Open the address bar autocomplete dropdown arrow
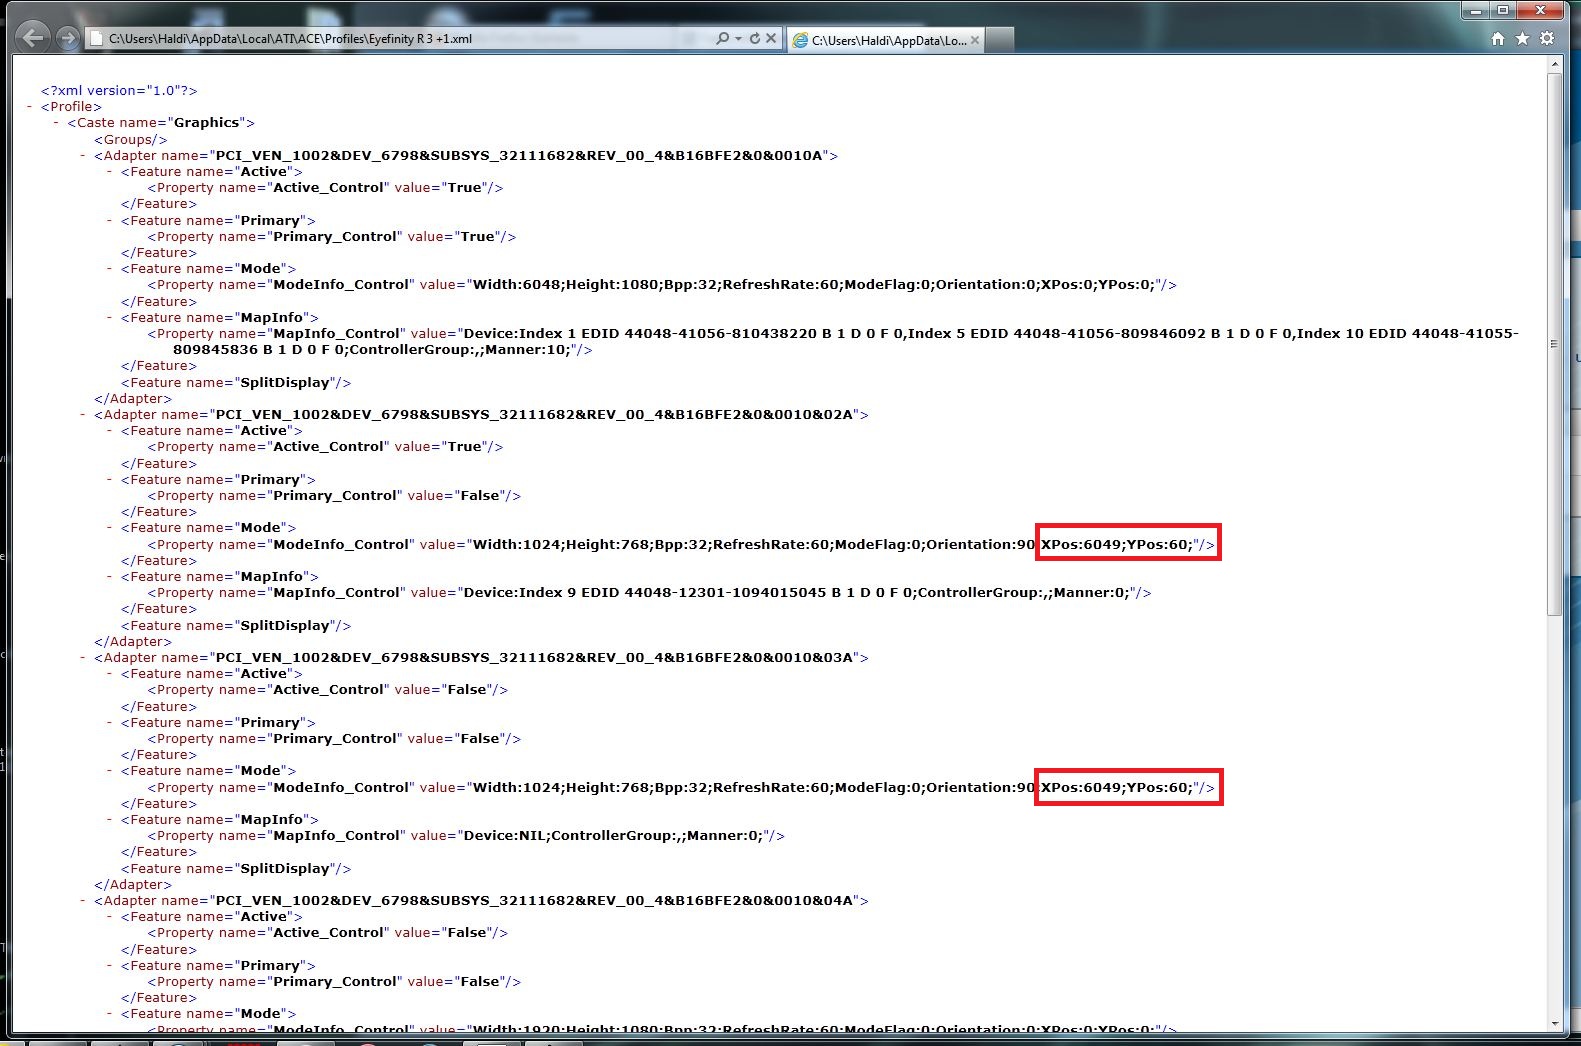This screenshot has height=1046, width=1581. [738, 38]
